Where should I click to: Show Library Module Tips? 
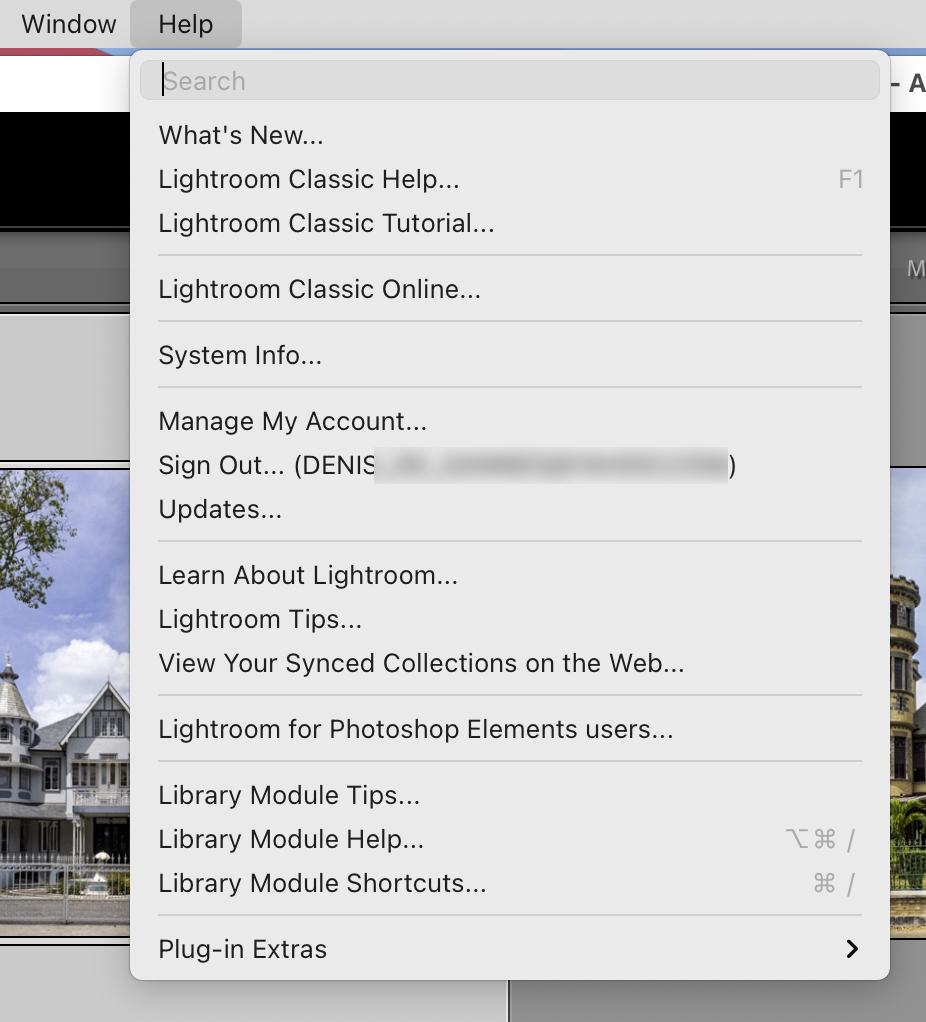tap(289, 795)
